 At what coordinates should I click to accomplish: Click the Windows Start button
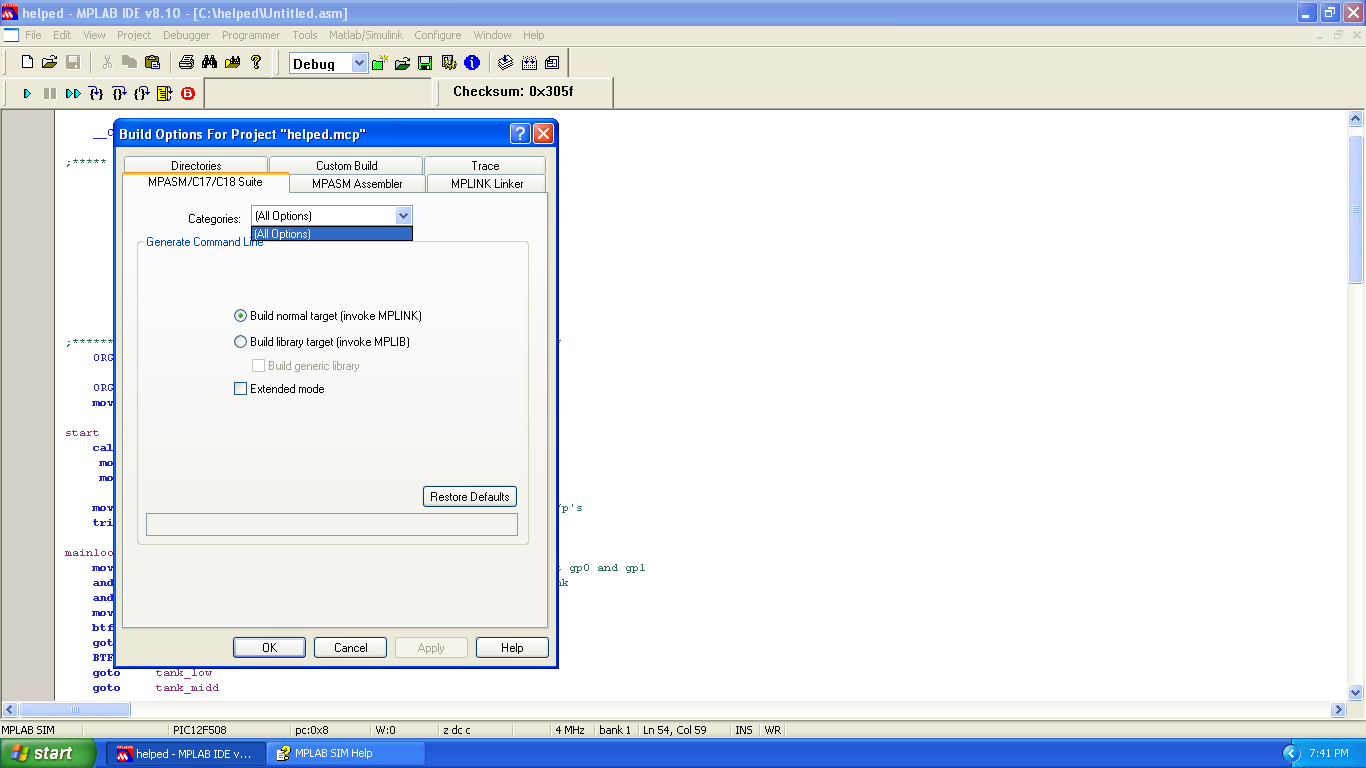point(47,753)
